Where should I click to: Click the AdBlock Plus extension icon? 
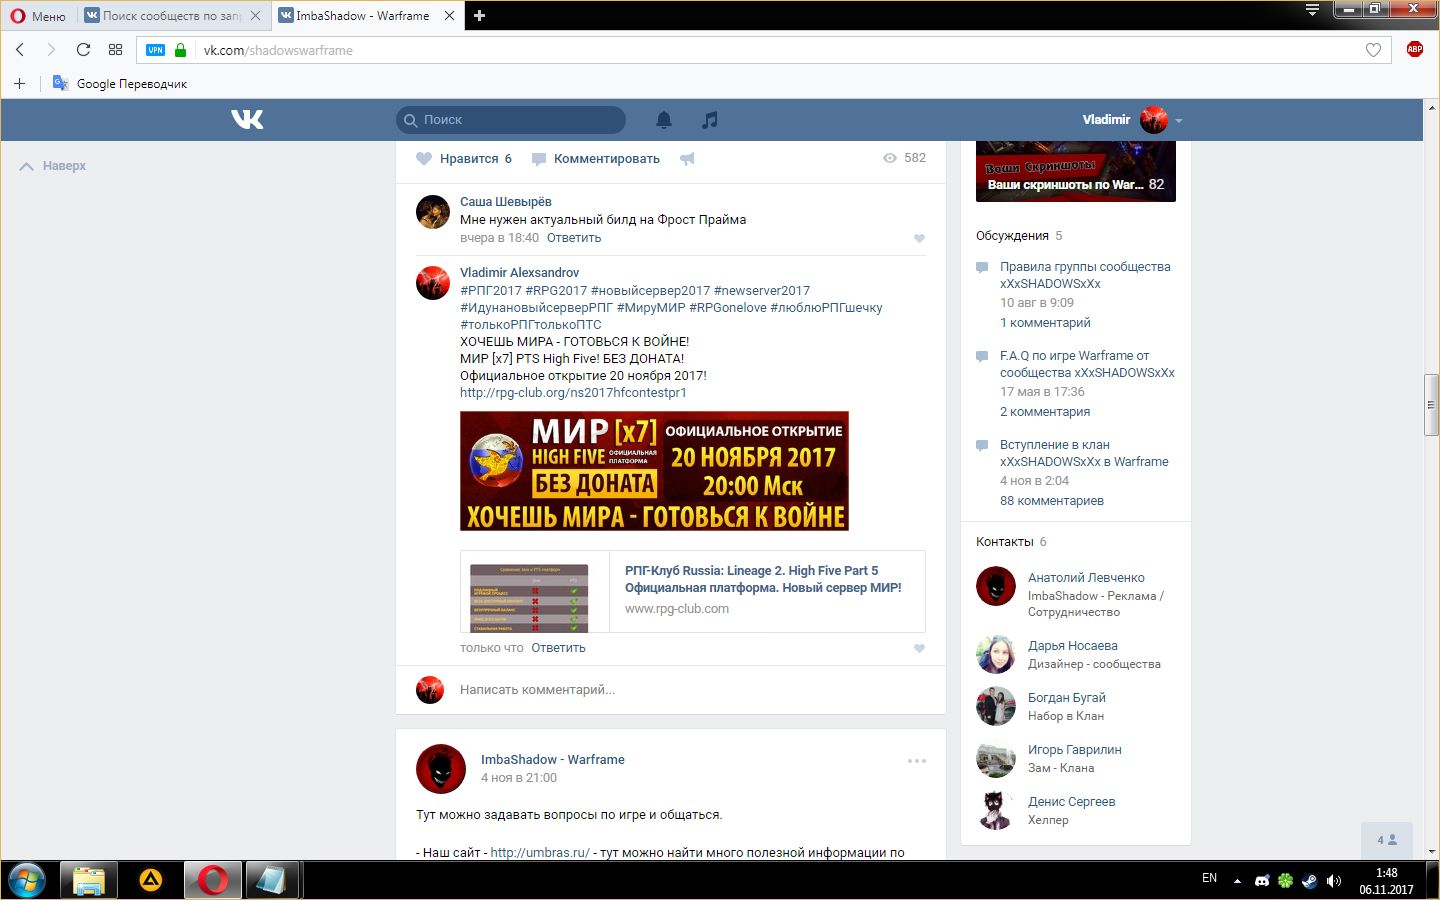coord(1414,49)
